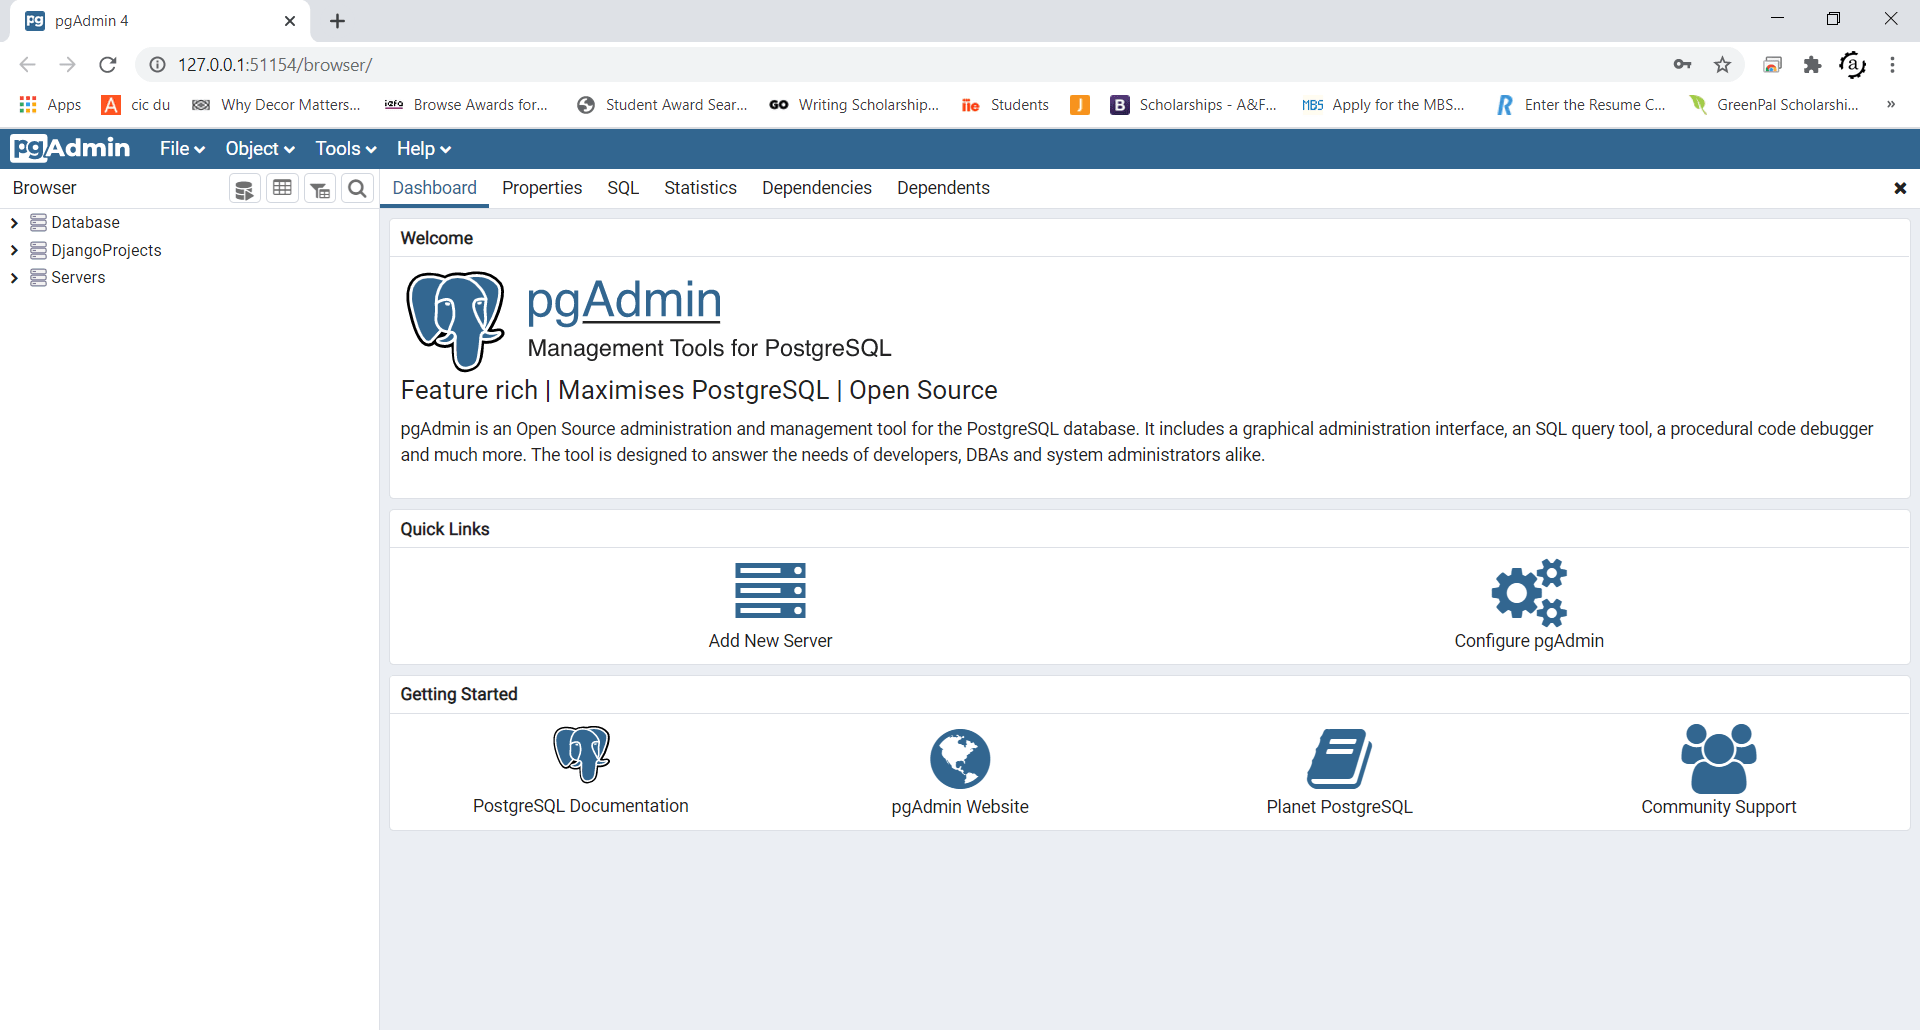
Task: Close the dashboard panel with X
Action: [x=1900, y=188]
